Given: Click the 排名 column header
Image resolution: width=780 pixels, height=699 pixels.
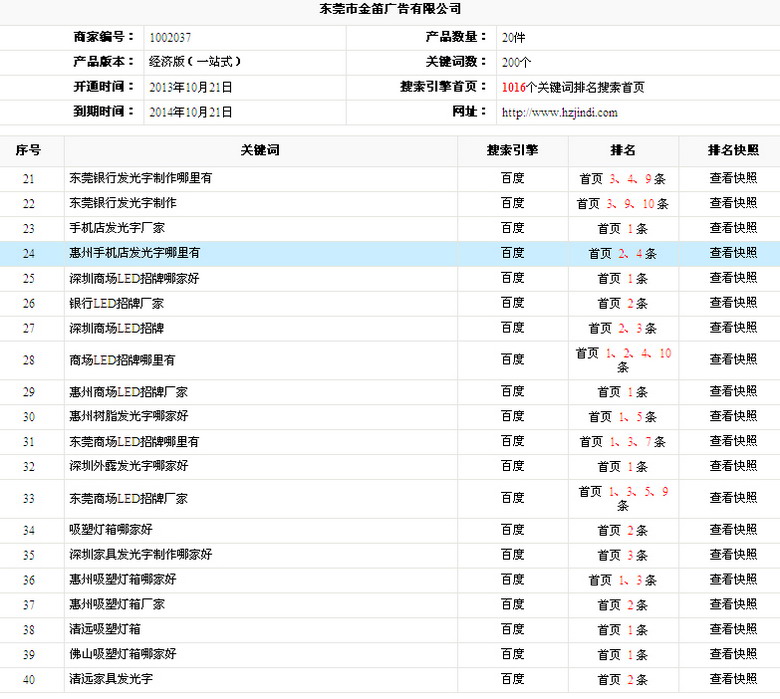Looking at the screenshot, I should (x=623, y=150).
